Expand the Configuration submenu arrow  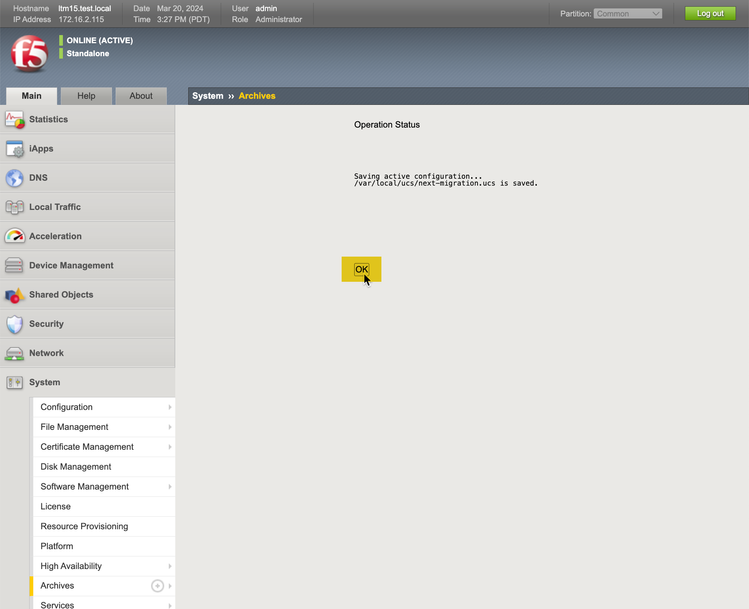[170, 407]
